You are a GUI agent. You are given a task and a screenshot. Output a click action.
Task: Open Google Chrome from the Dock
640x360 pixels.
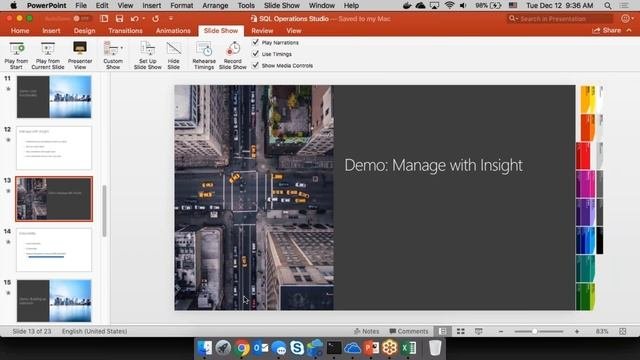click(x=242, y=348)
